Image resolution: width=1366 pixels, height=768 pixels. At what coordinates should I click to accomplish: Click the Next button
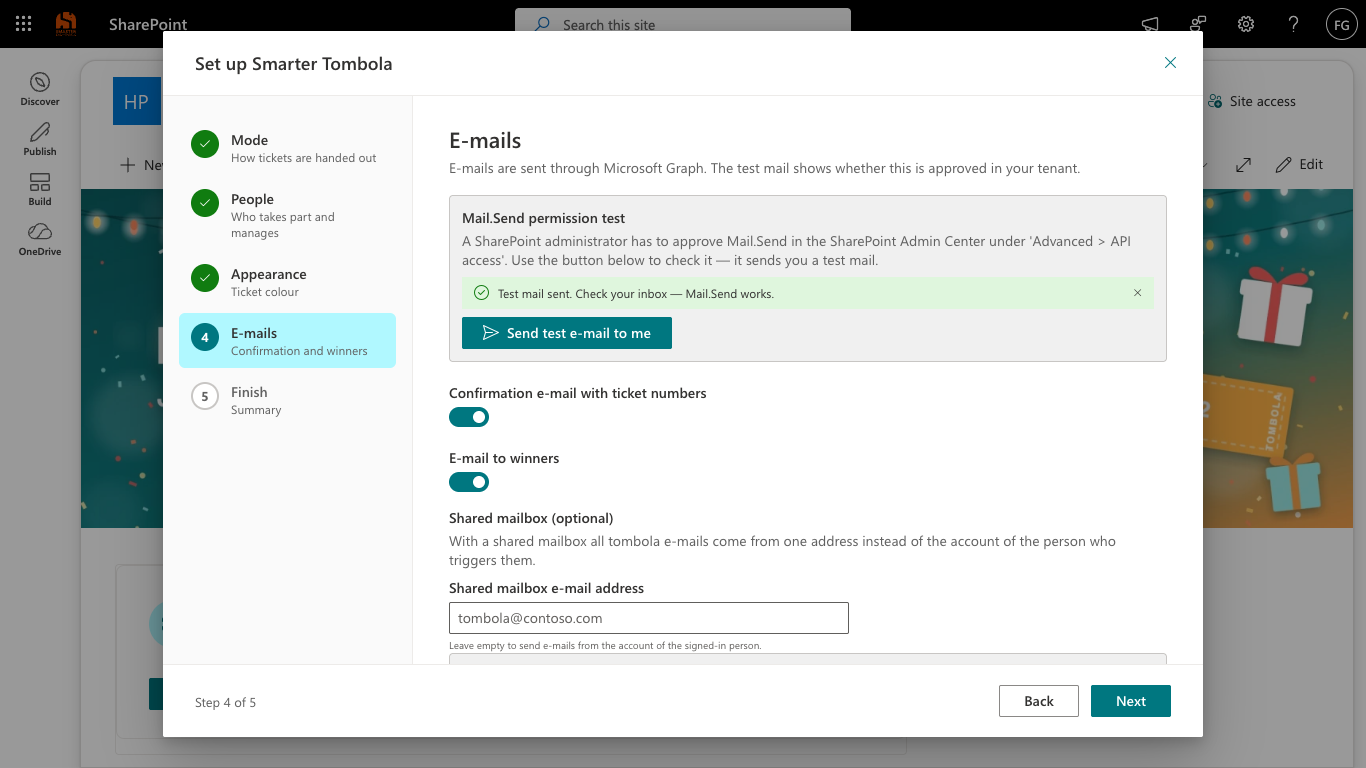[1131, 701]
